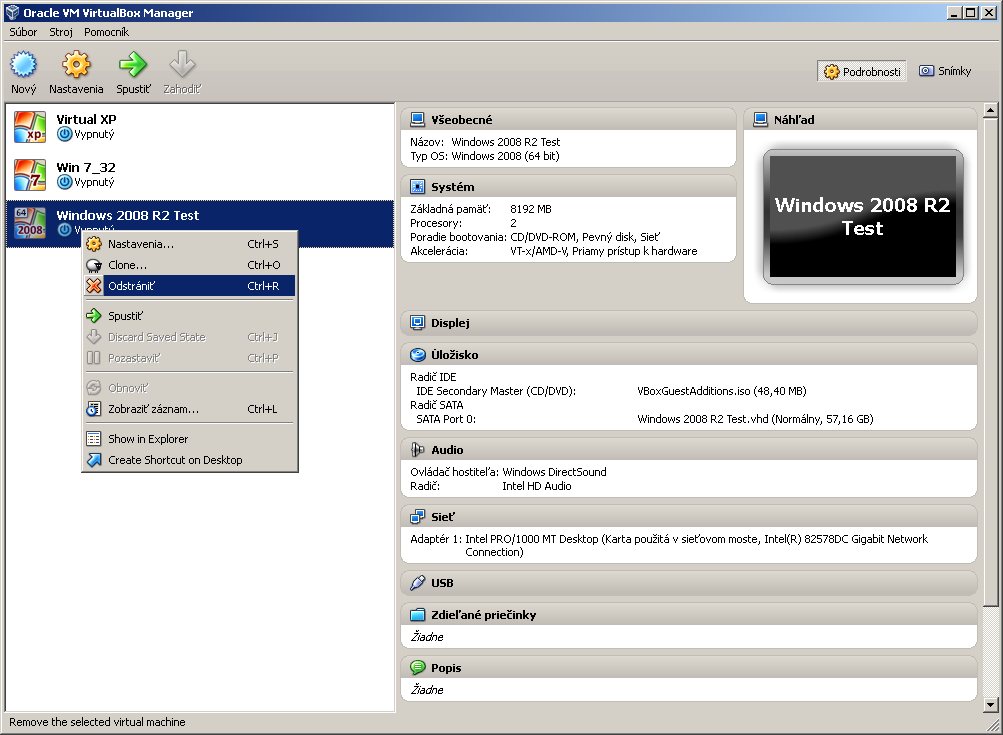Image resolution: width=1003 pixels, height=735 pixels.
Task: Open the Súbor menu
Action: 21,31
